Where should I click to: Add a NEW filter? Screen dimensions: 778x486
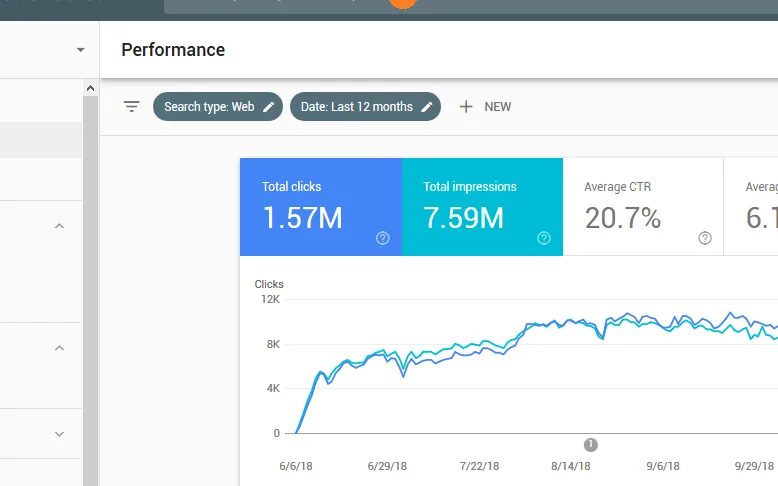(x=485, y=107)
